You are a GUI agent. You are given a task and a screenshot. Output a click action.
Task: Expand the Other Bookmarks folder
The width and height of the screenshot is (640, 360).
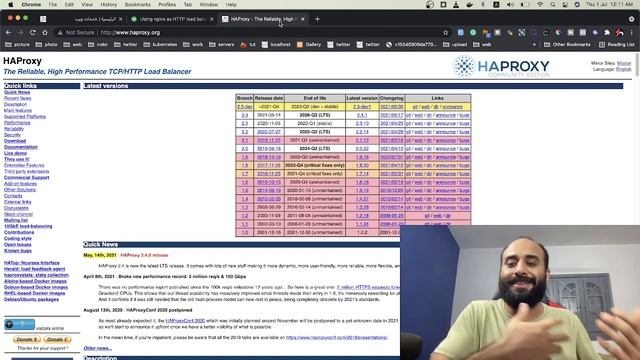pos(567,44)
